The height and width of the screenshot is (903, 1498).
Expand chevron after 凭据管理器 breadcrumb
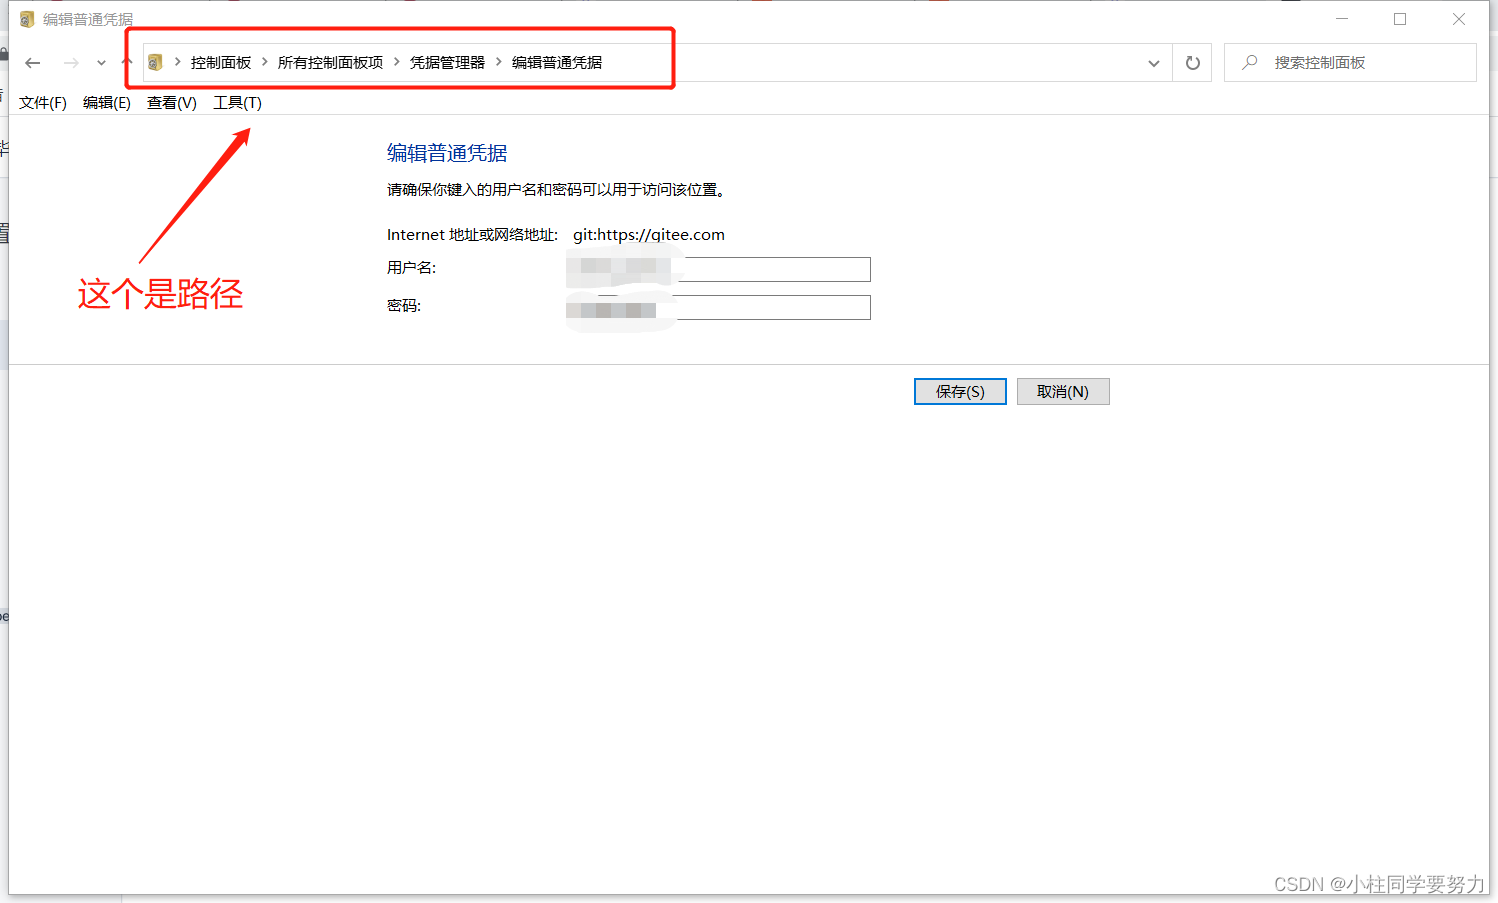[x=499, y=62]
